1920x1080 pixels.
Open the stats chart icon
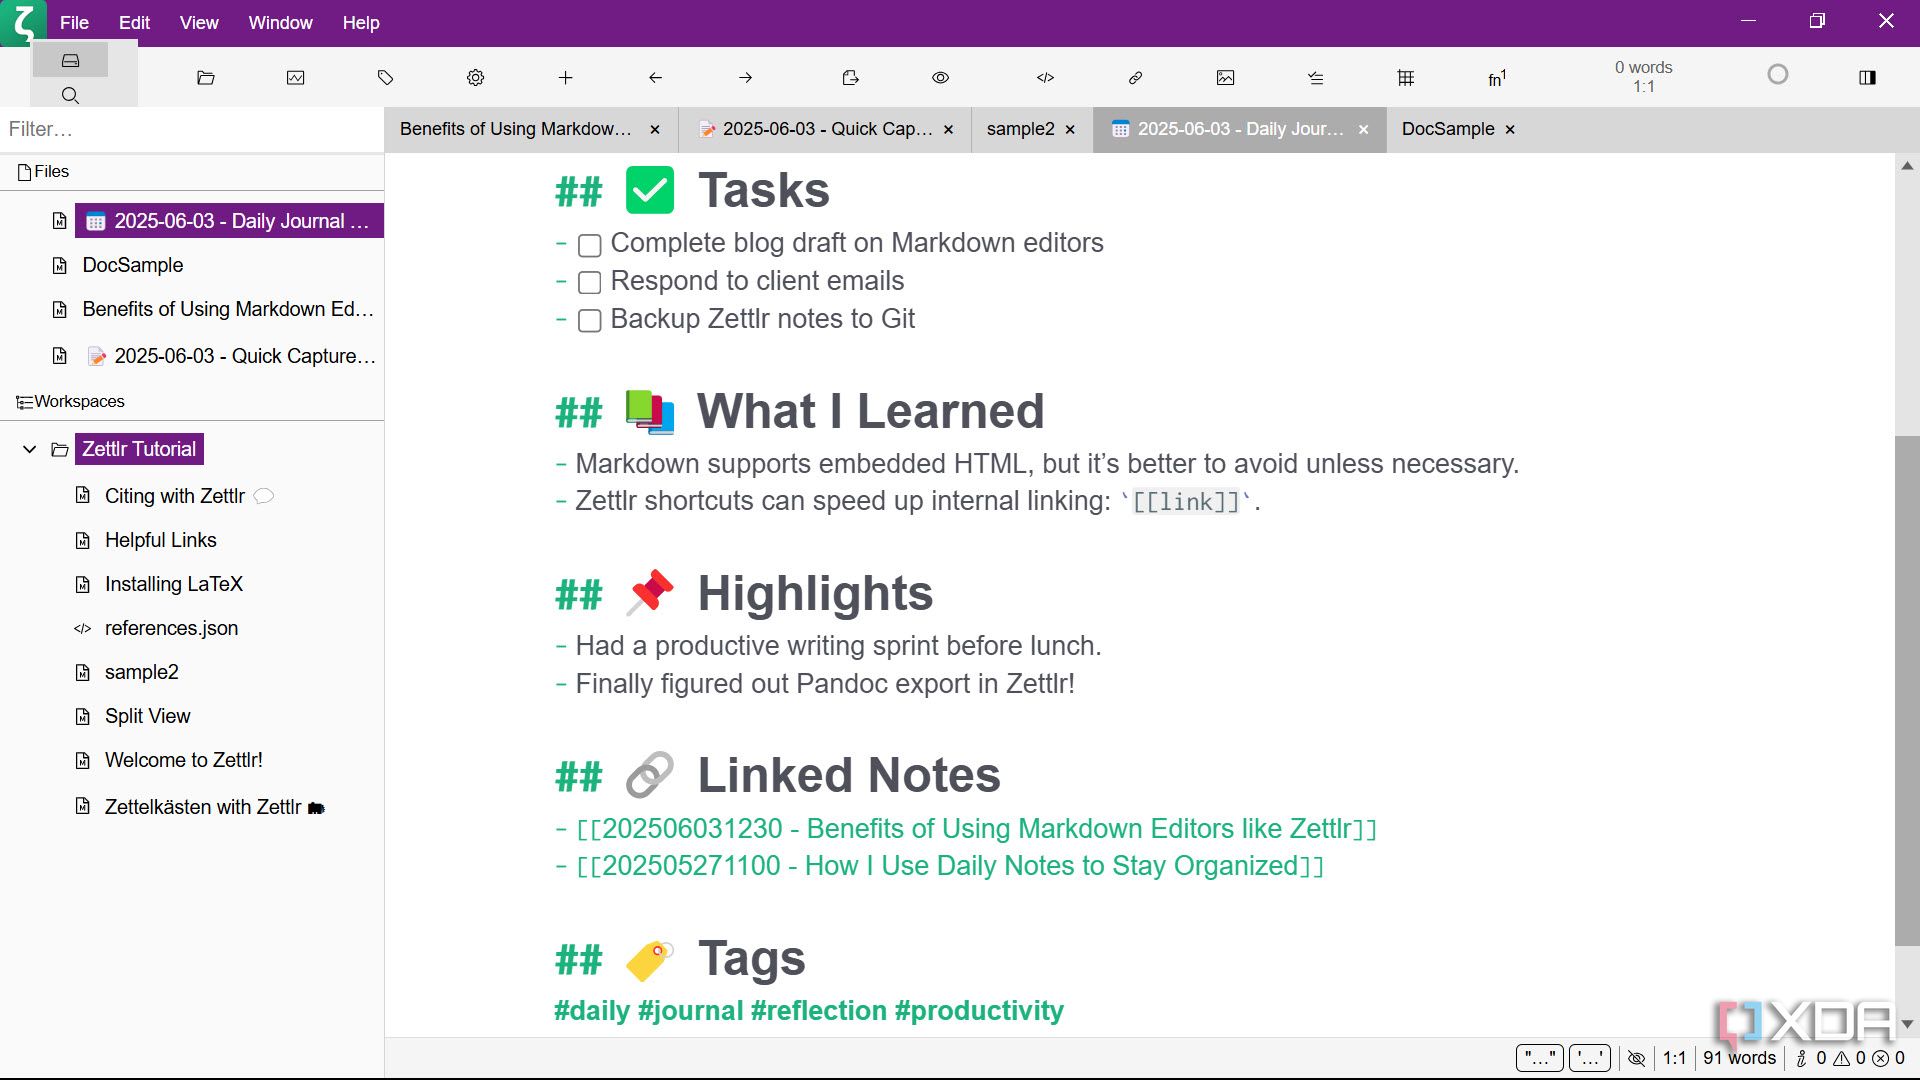[296, 77]
